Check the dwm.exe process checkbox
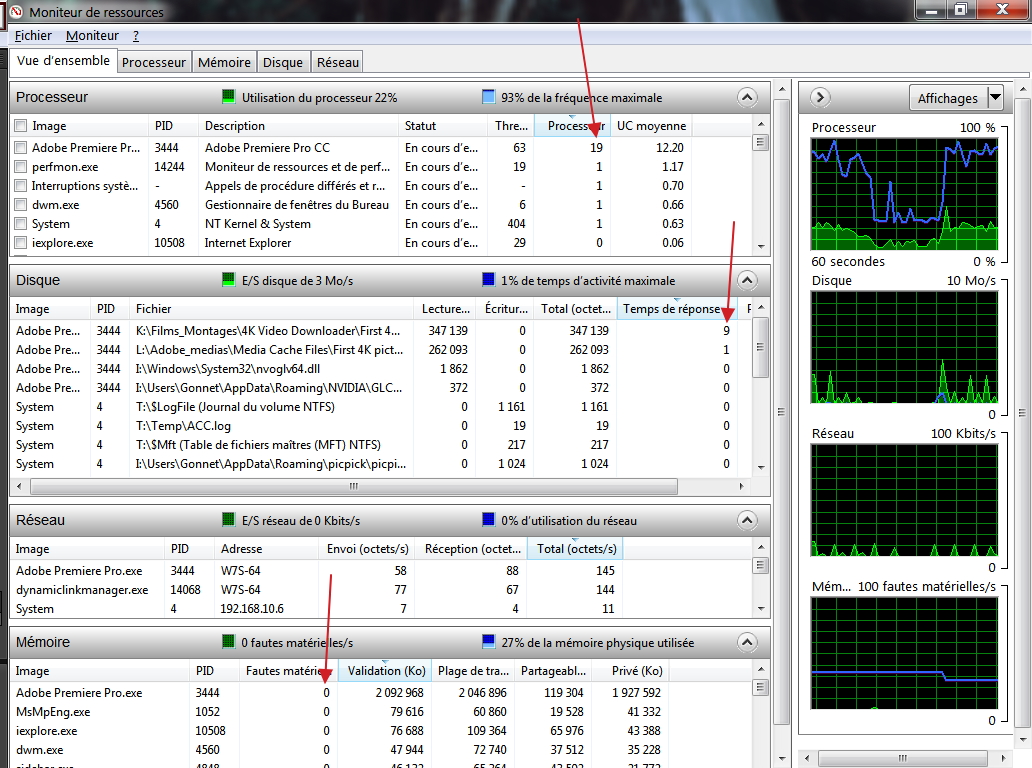 point(21,205)
